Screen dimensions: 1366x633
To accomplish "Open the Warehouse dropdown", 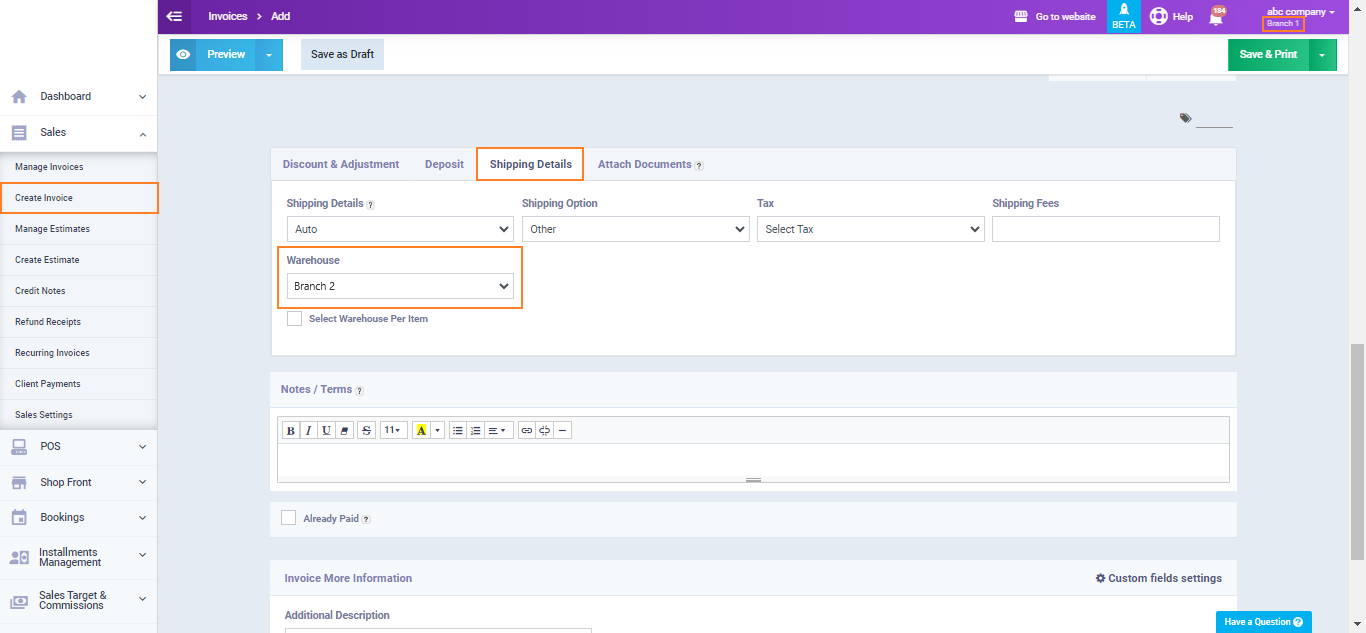I will 400,286.
